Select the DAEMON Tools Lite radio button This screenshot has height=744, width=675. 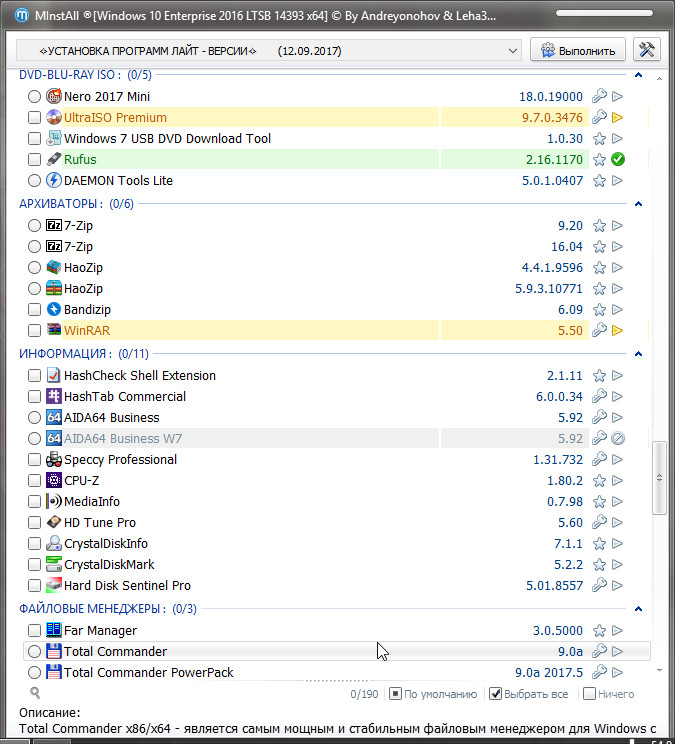pyautogui.click(x=35, y=181)
